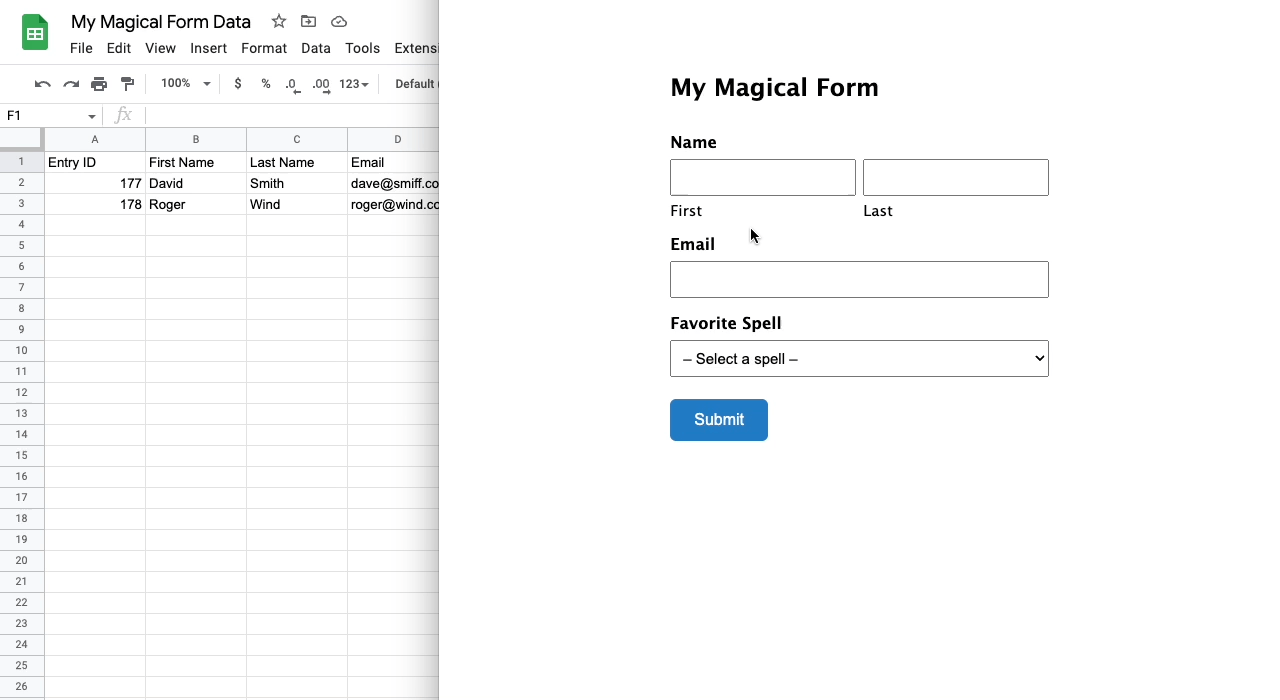
Task: Select column A header
Action: (95, 140)
